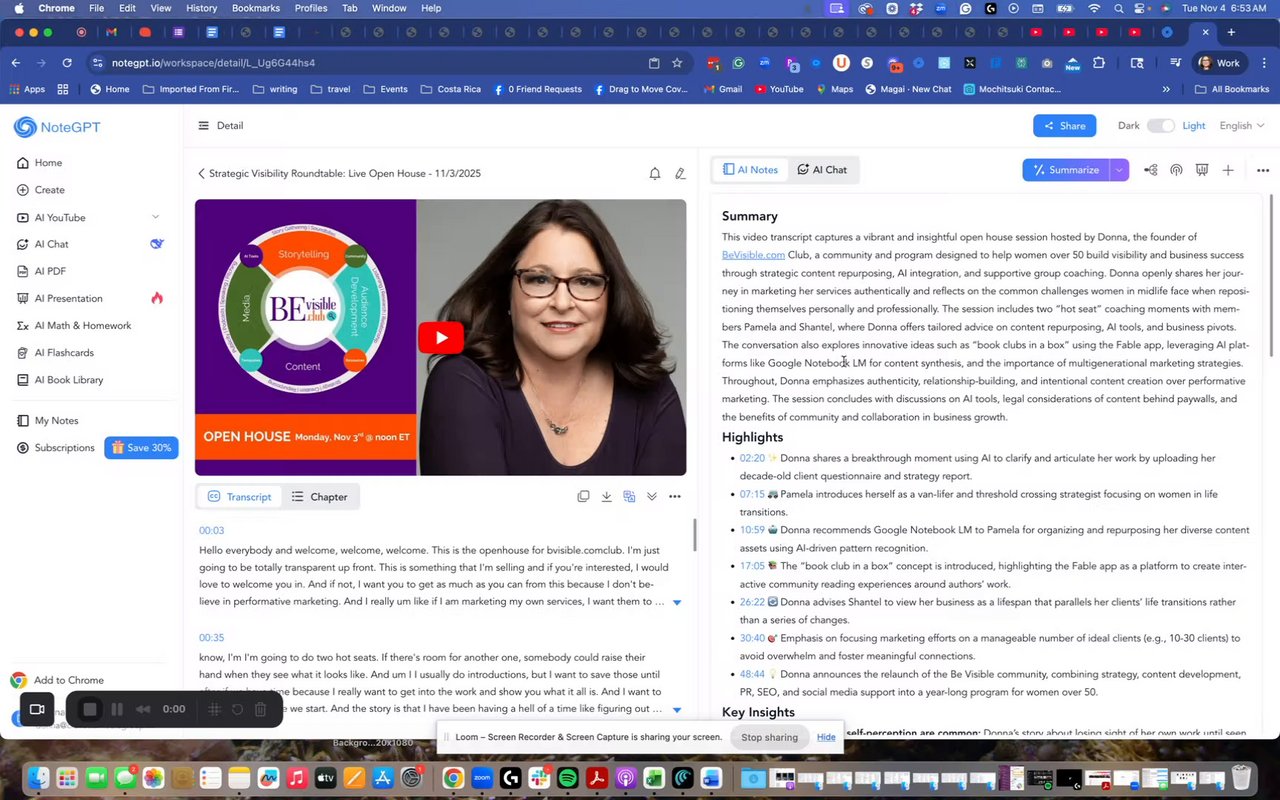Viewport: 1280px width, 800px height.
Task: Open AI PDF in the sidebar
Action: (43, 271)
